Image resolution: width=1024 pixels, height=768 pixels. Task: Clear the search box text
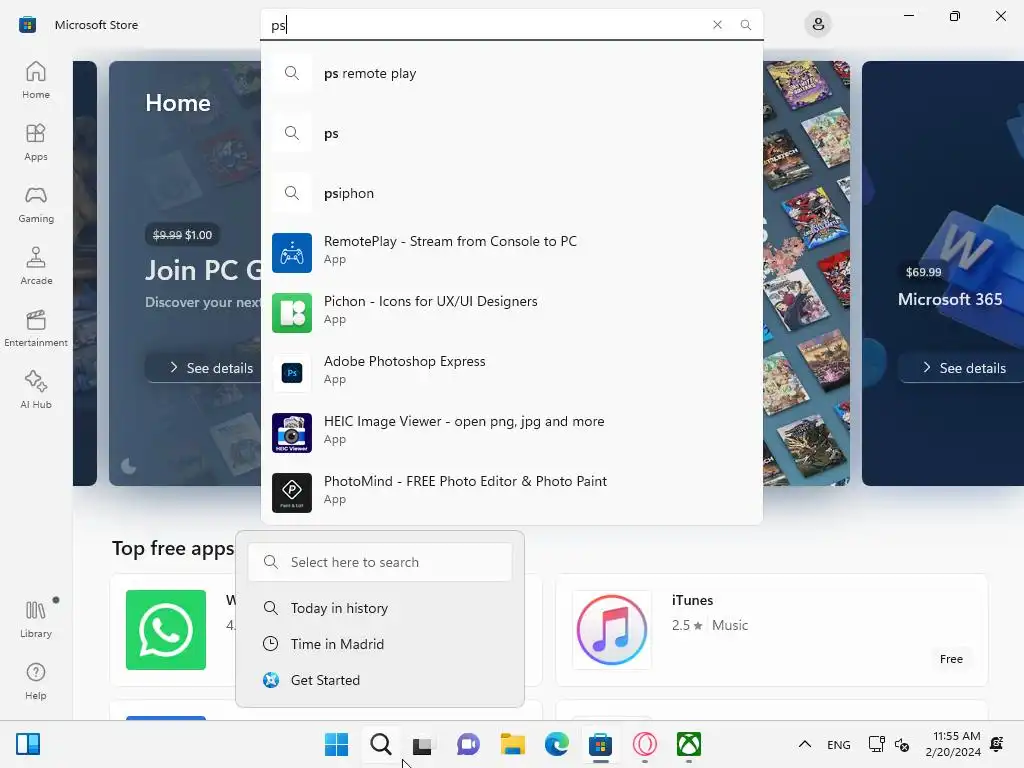[x=717, y=25]
